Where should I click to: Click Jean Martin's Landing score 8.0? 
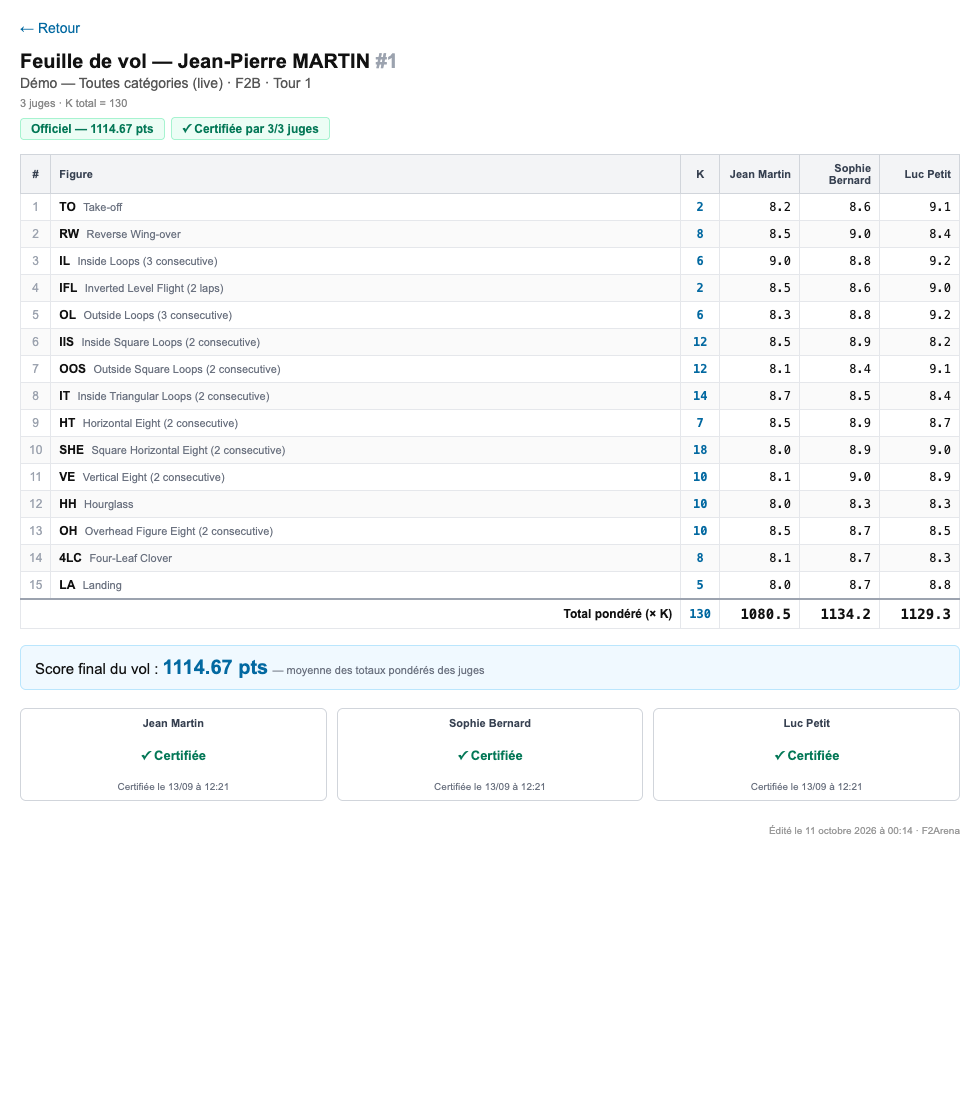tap(779, 585)
